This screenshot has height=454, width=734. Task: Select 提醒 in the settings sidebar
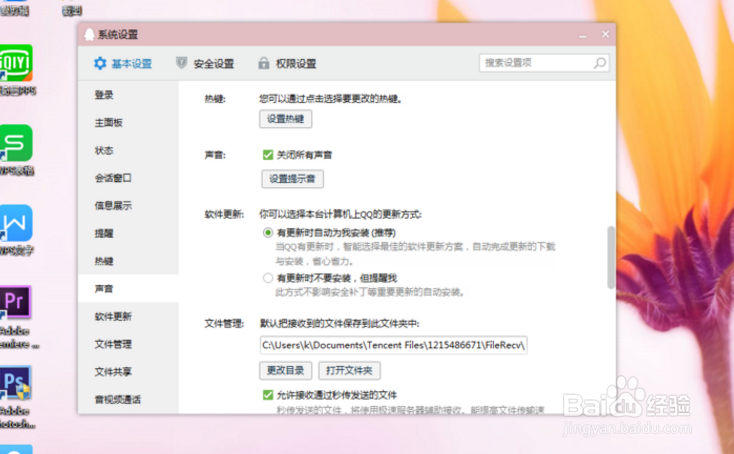coord(128,233)
